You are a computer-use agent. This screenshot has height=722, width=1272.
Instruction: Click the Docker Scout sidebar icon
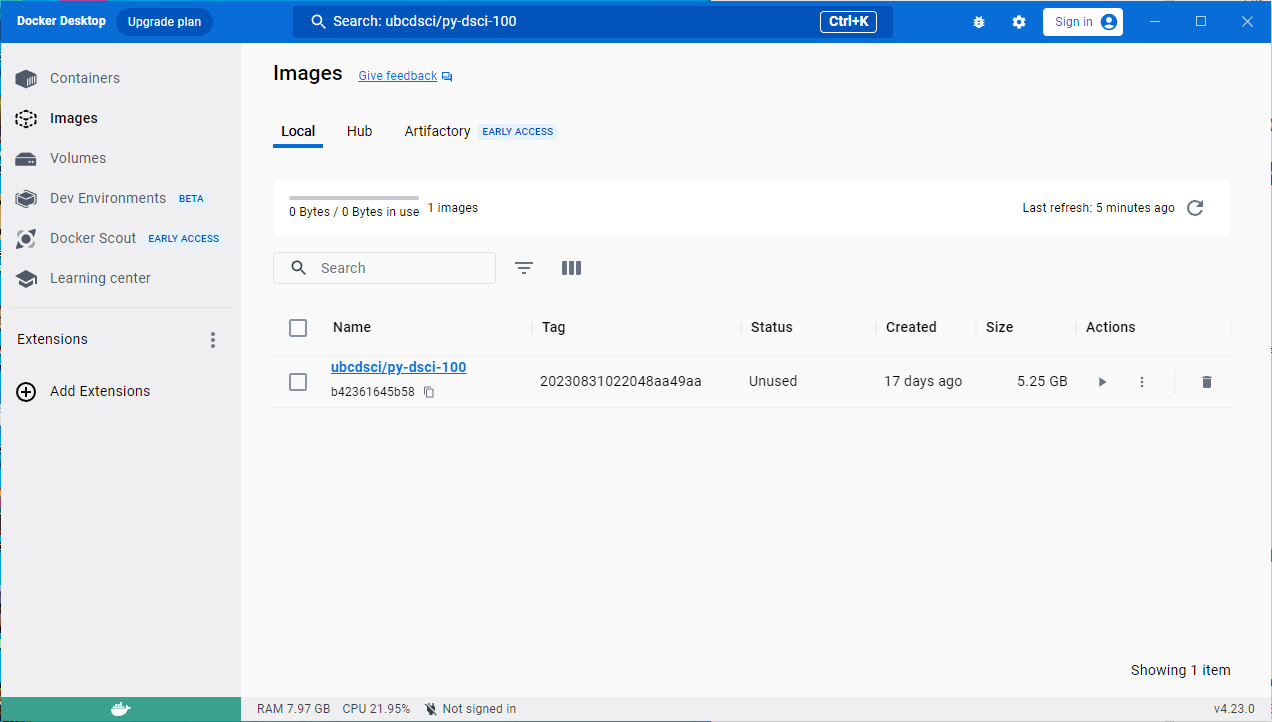[x=26, y=238]
